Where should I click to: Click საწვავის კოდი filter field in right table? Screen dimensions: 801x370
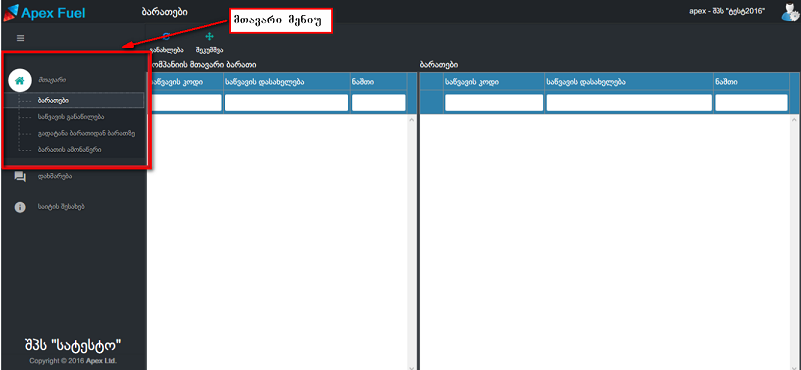pos(494,103)
